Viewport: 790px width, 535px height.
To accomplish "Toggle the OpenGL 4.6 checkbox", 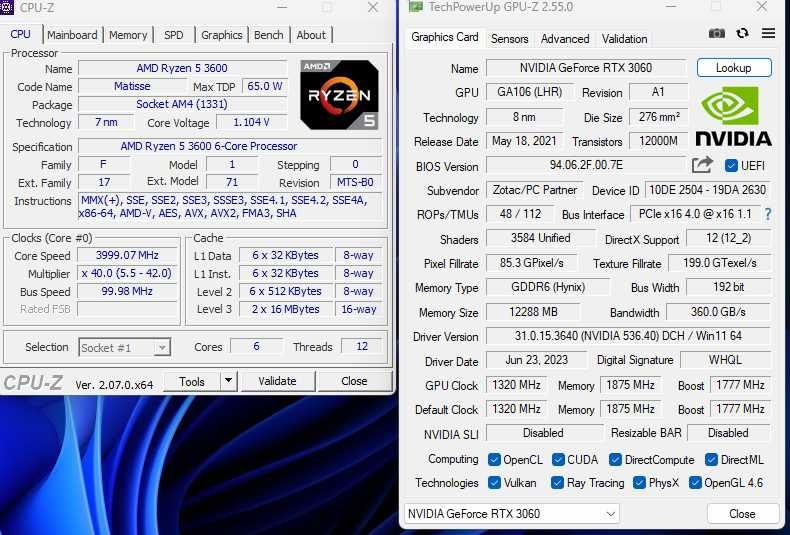I will (695, 483).
